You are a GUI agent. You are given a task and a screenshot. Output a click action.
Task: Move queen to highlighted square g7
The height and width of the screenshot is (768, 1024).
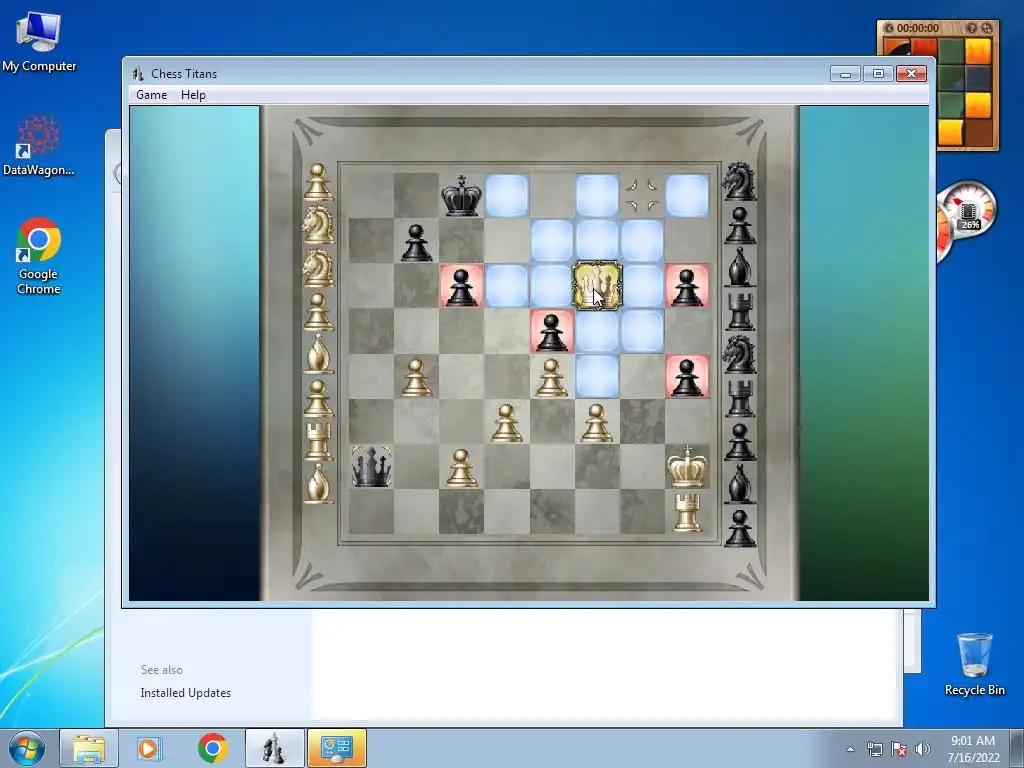[x=642, y=240]
